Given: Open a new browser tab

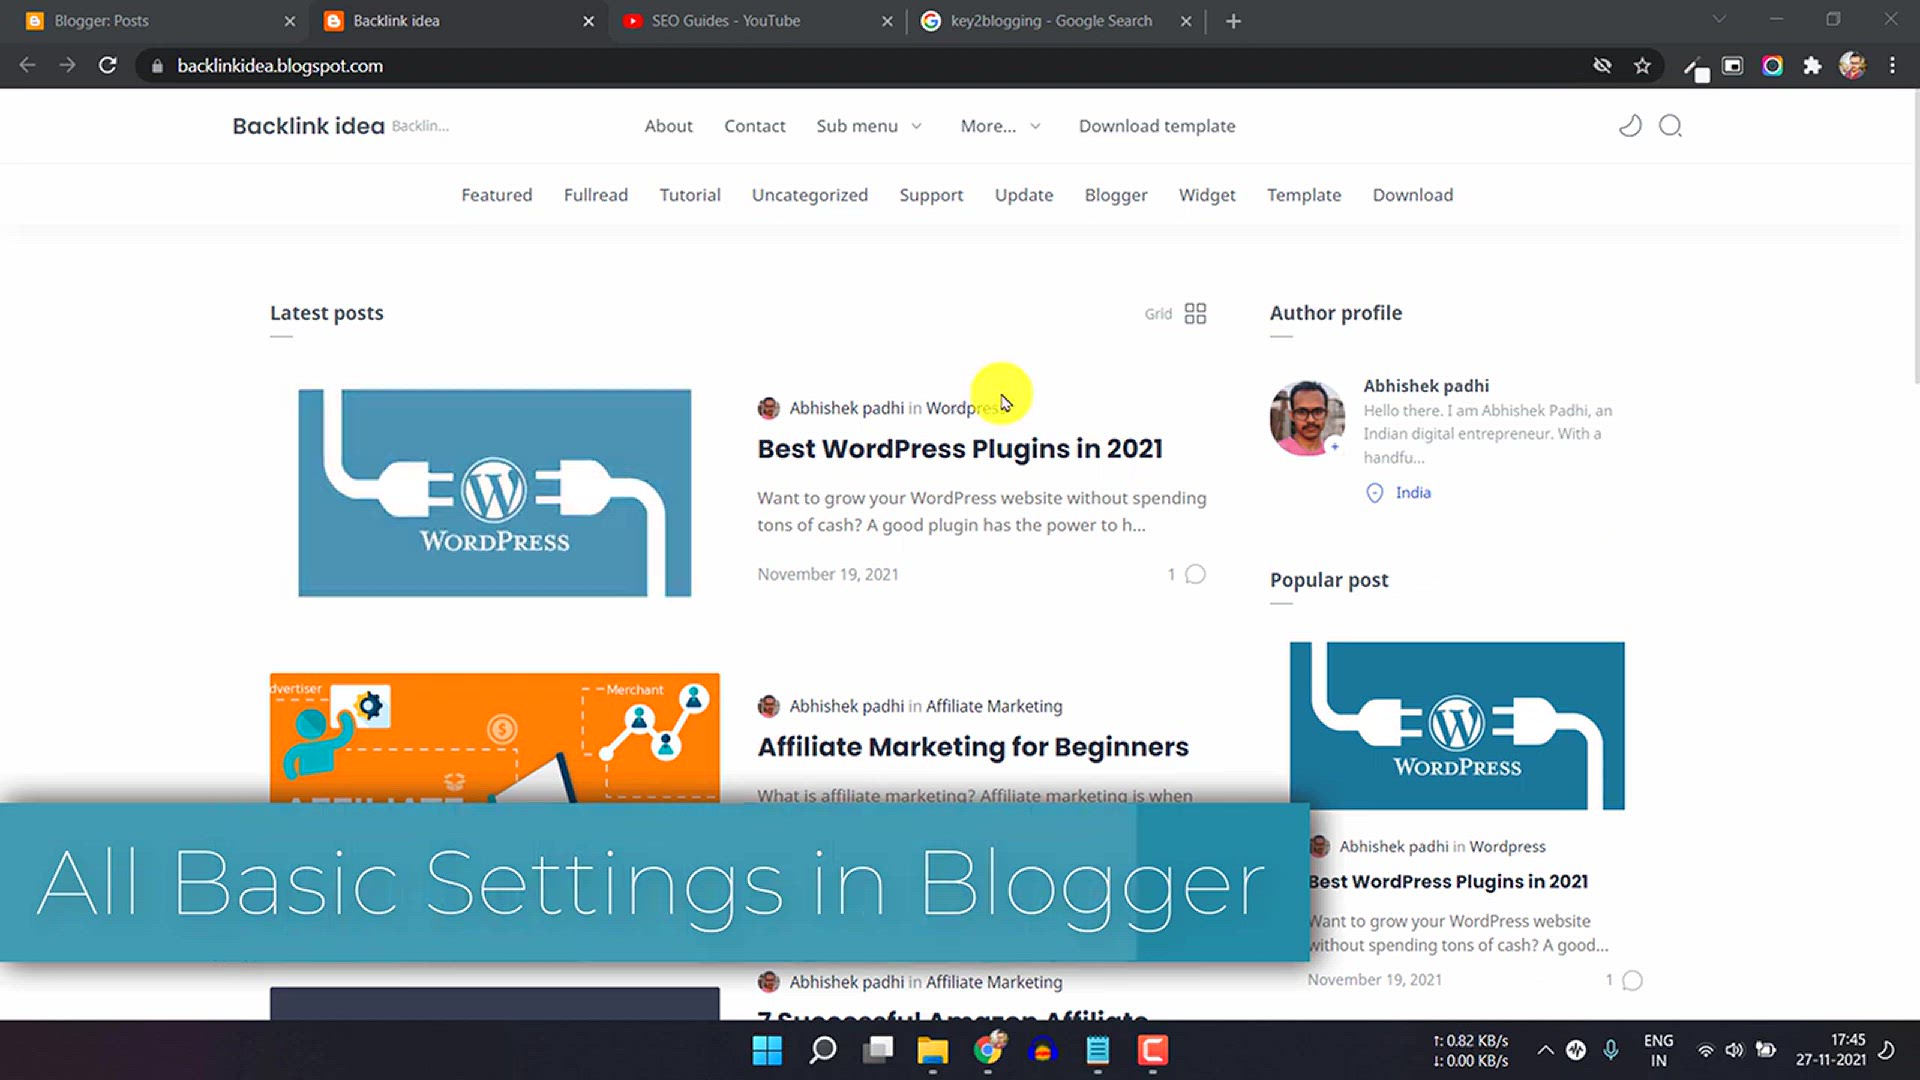Looking at the screenshot, I should point(1233,21).
